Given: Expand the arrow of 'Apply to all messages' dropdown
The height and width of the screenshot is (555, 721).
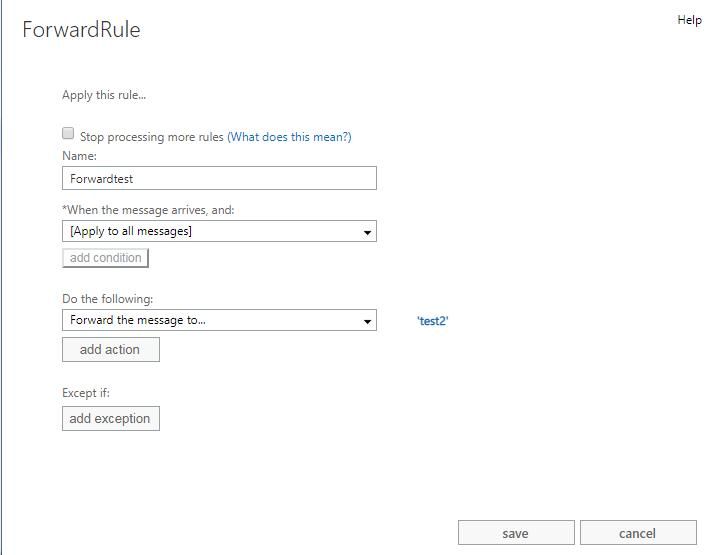Looking at the screenshot, I should click(367, 232).
